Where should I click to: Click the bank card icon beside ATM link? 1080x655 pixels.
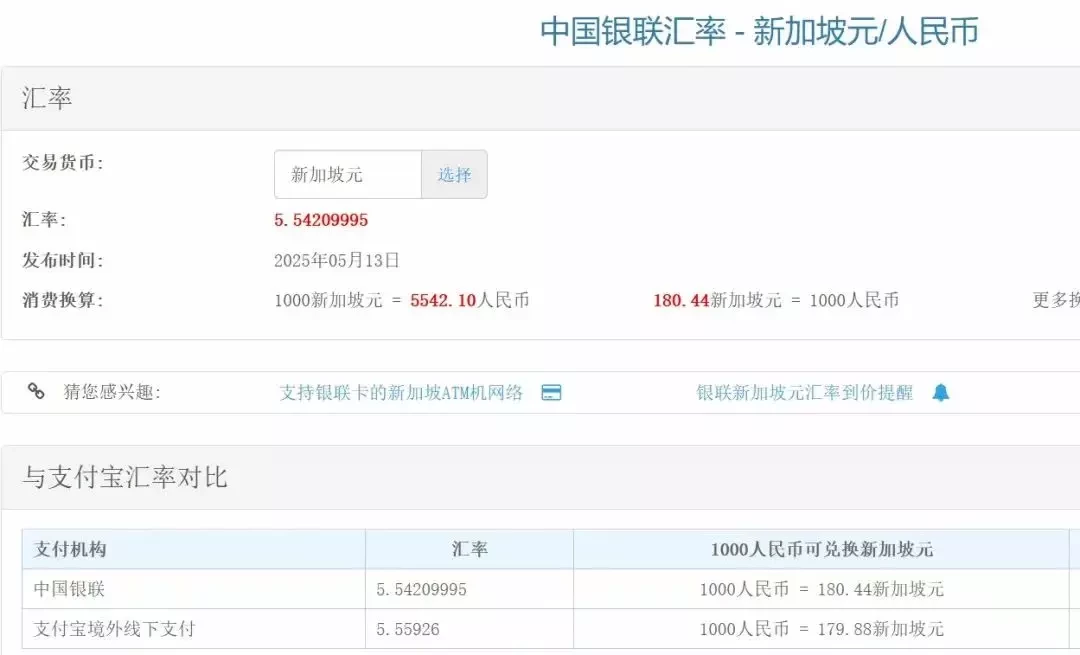pyautogui.click(x=551, y=393)
